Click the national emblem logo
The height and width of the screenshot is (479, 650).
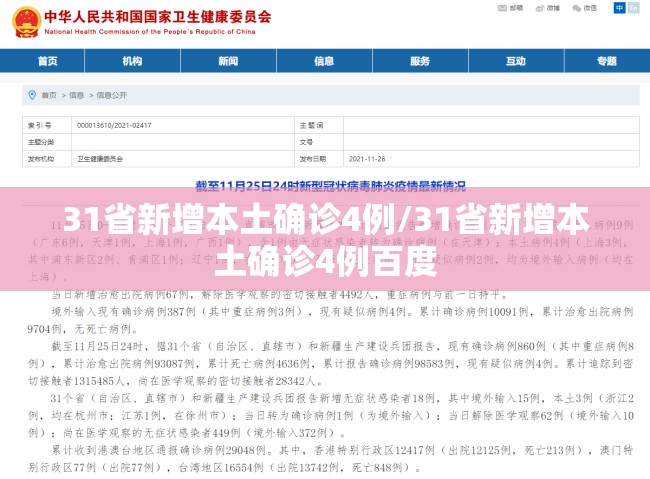(27, 22)
